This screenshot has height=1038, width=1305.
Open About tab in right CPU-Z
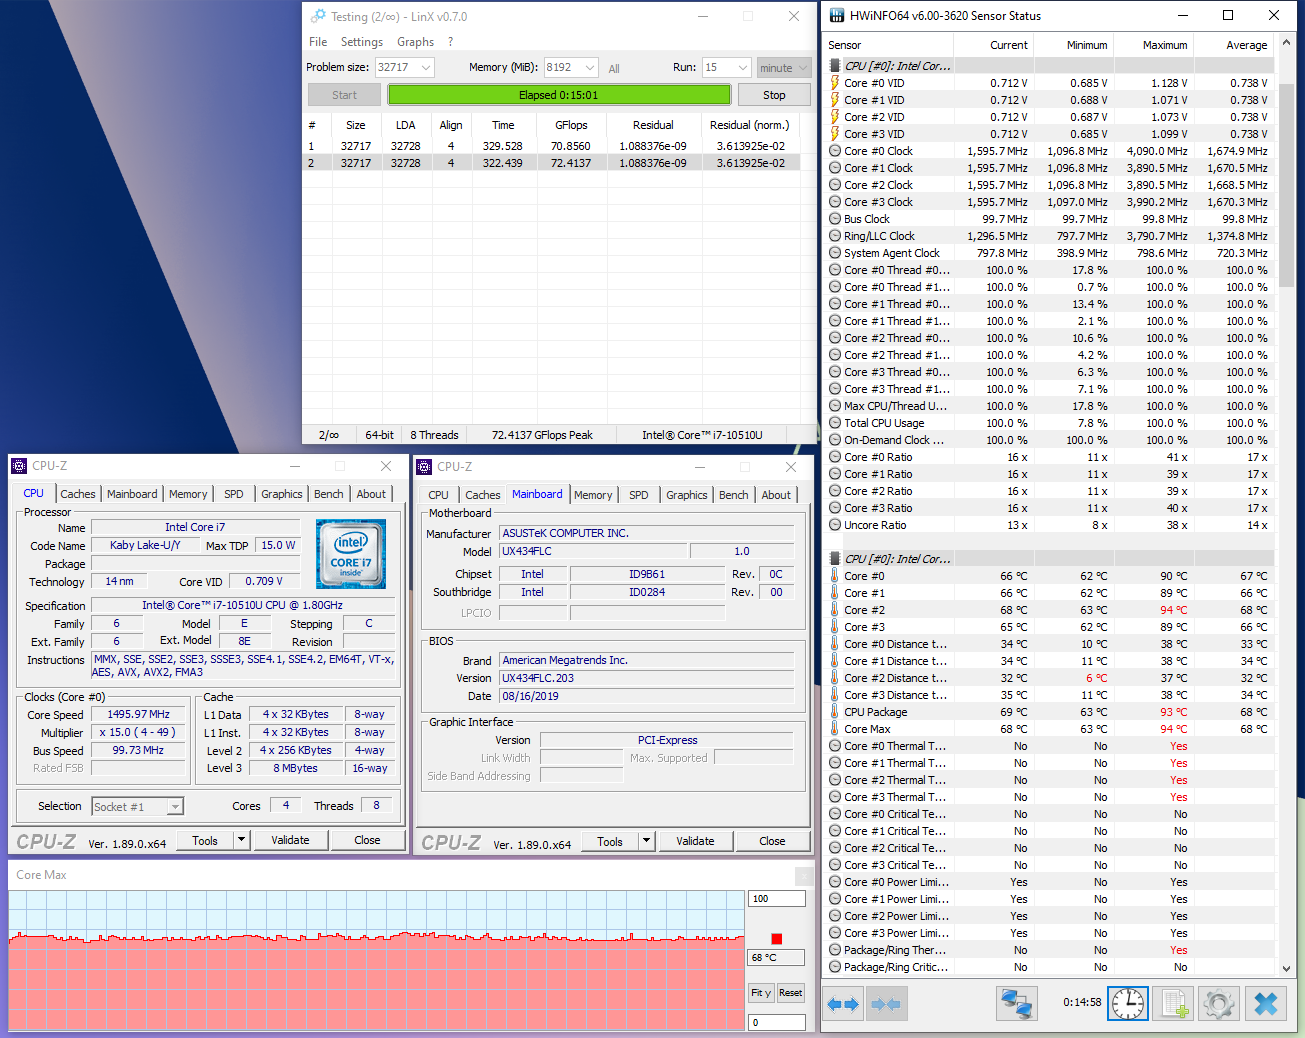click(x=776, y=495)
